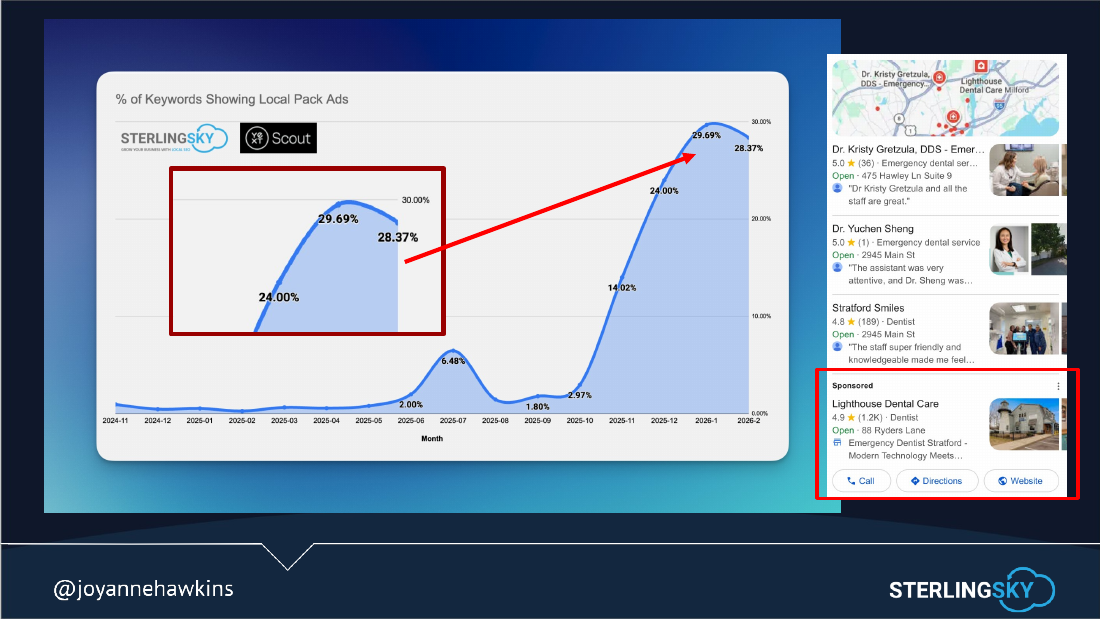
Task: Click the 'Sponsored' label in the listing
Action: tap(852, 385)
